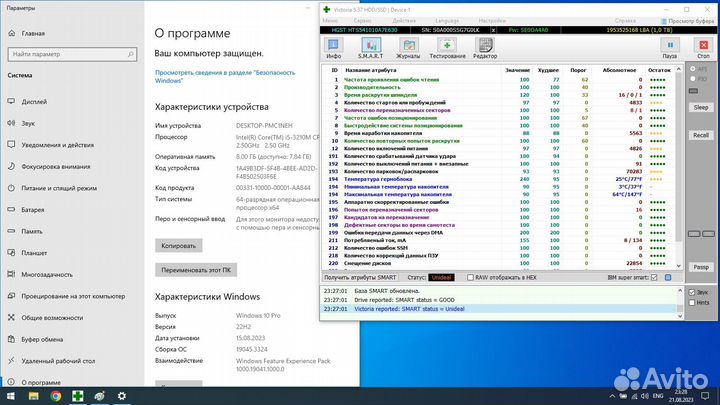Open the Действия menu
This screenshot has width=720, height=405.
pyautogui.click(x=404, y=21)
